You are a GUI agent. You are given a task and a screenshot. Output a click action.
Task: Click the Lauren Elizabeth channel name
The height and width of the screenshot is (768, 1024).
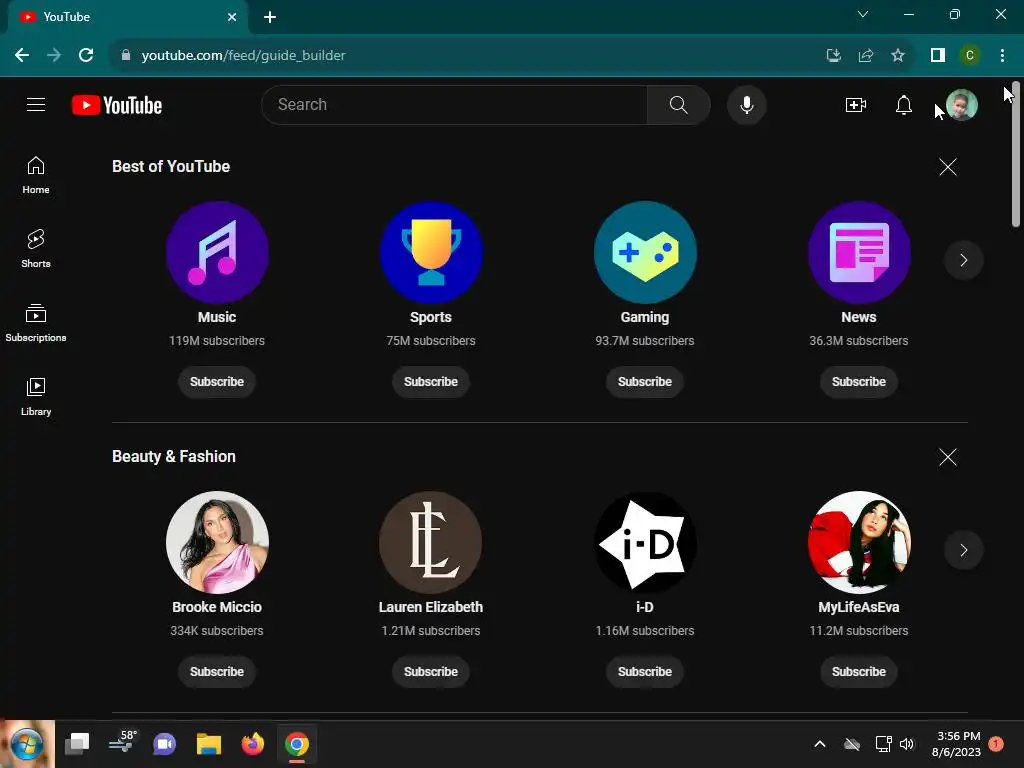click(431, 607)
